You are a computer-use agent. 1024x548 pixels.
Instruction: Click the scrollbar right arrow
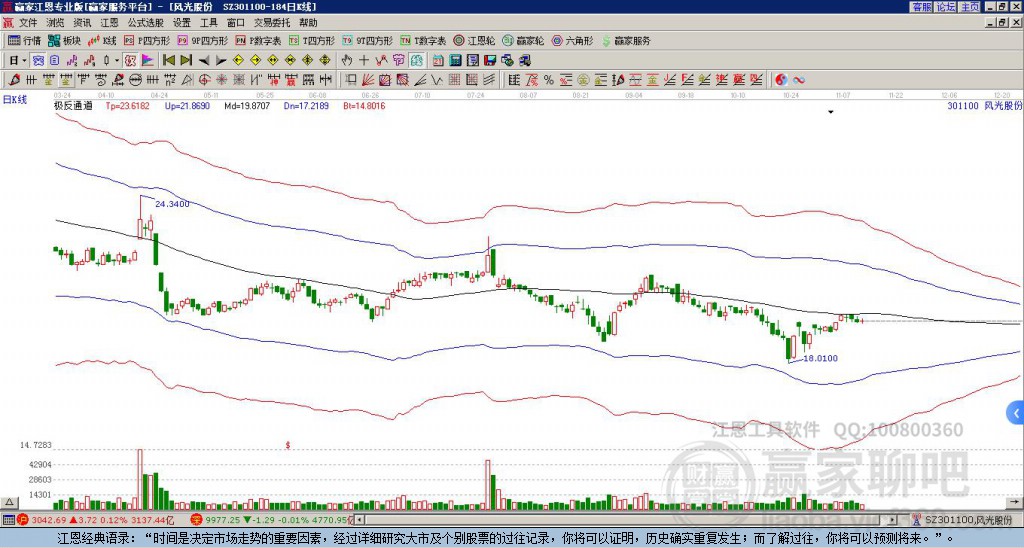tap(893, 520)
